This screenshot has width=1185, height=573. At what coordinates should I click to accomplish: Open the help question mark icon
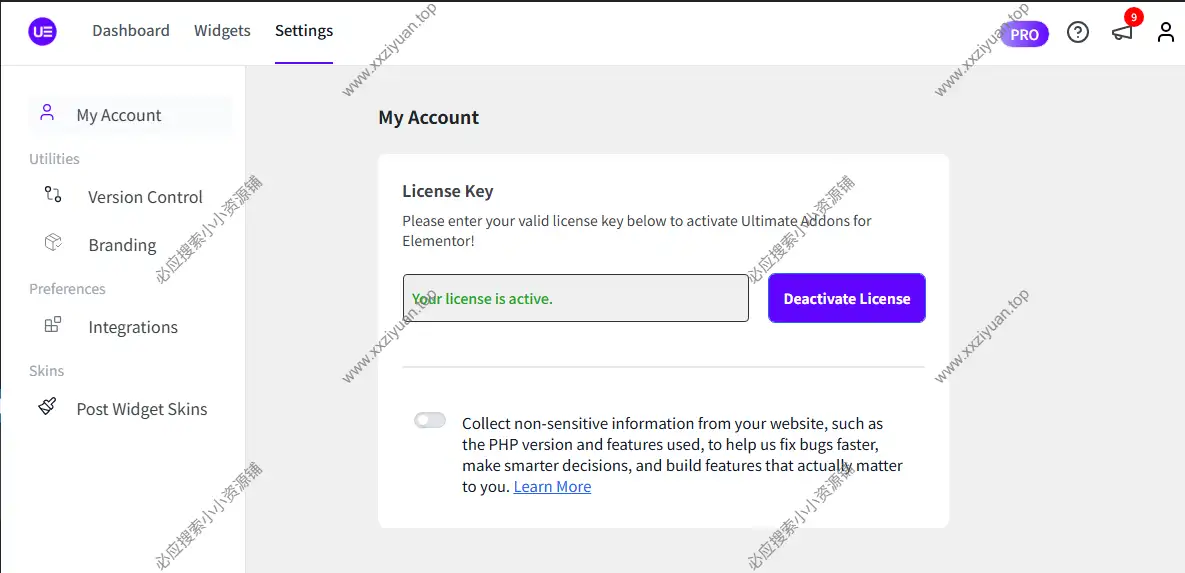pyautogui.click(x=1078, y=32)
